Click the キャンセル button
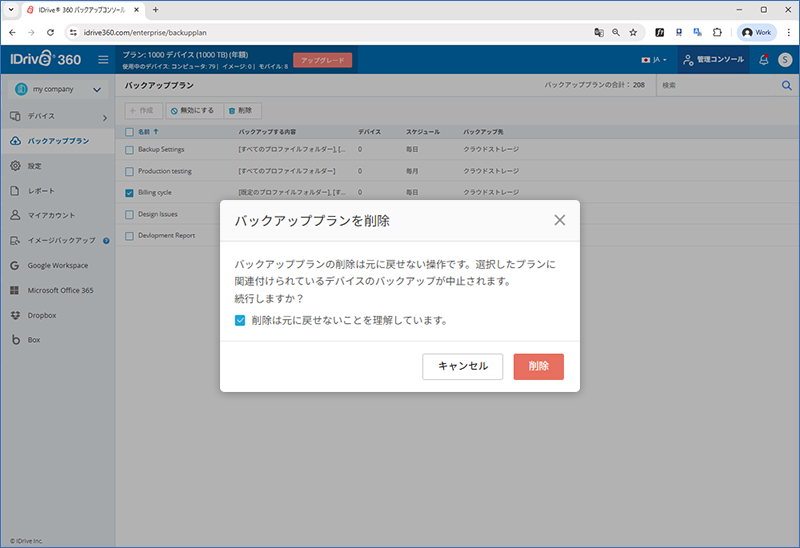Viewport: 800px width, 548px height. point(462,366)
